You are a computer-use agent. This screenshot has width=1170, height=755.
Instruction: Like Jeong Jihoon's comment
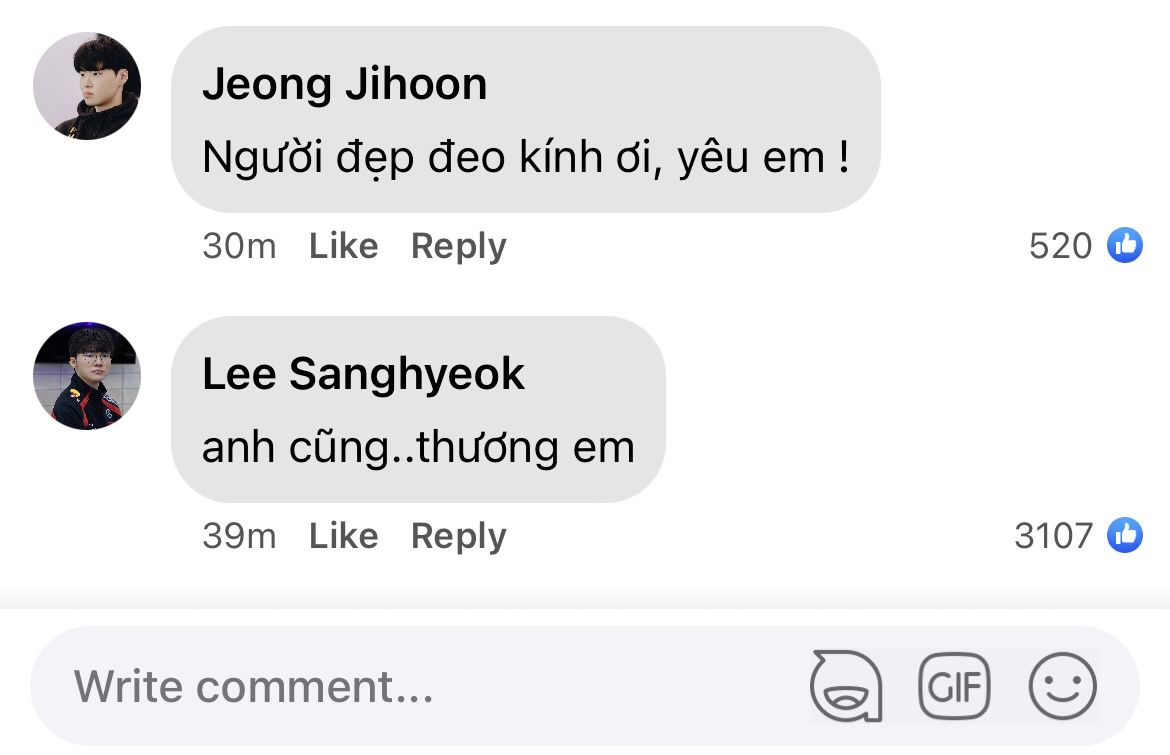(343, 246)
